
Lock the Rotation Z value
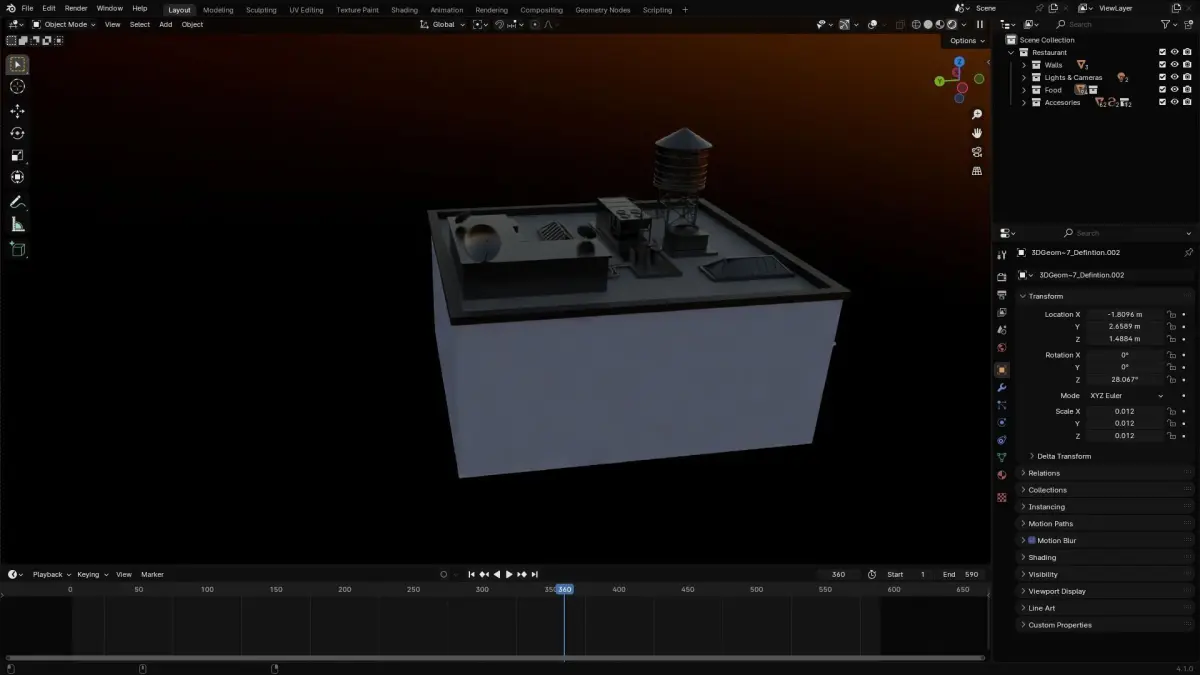[1171, 380]
